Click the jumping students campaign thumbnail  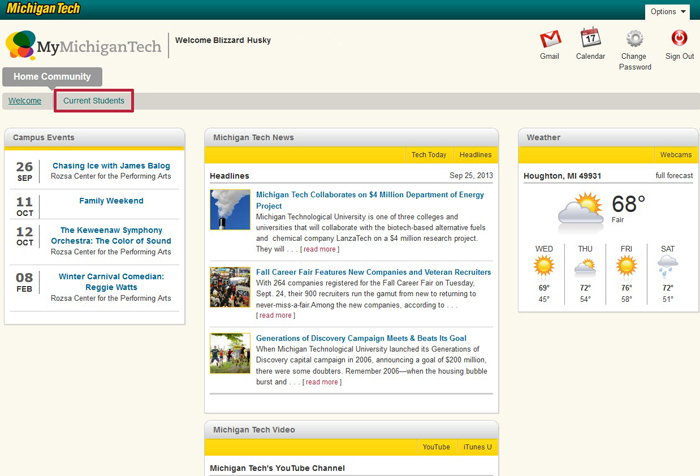click(230, 353)
